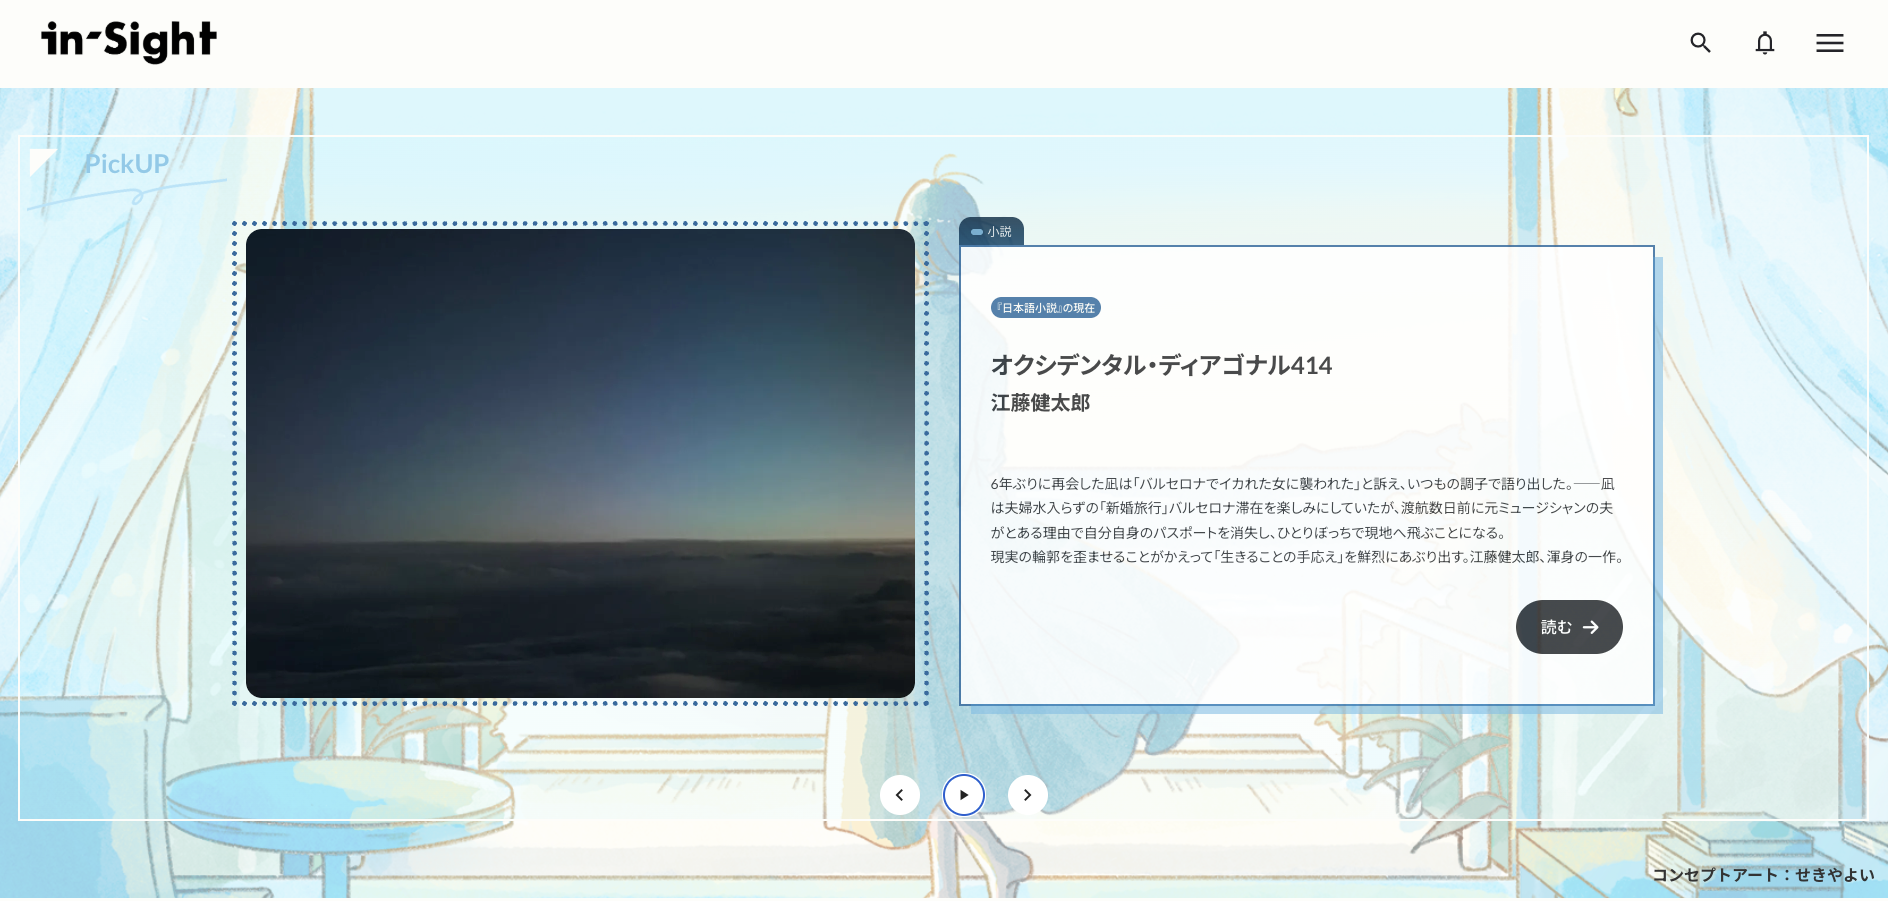Click the 『日本語小説』の現在 tag
The width and height of the screenshot is (1888, 901).
[x=1046, y=308]
